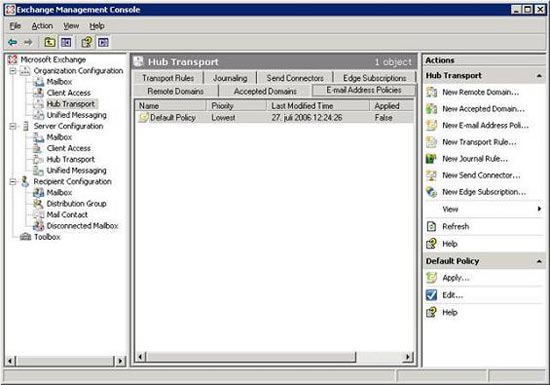Click the New Journal Rule icon
This screenshot has height=385, width=550.
coord(431,158)
